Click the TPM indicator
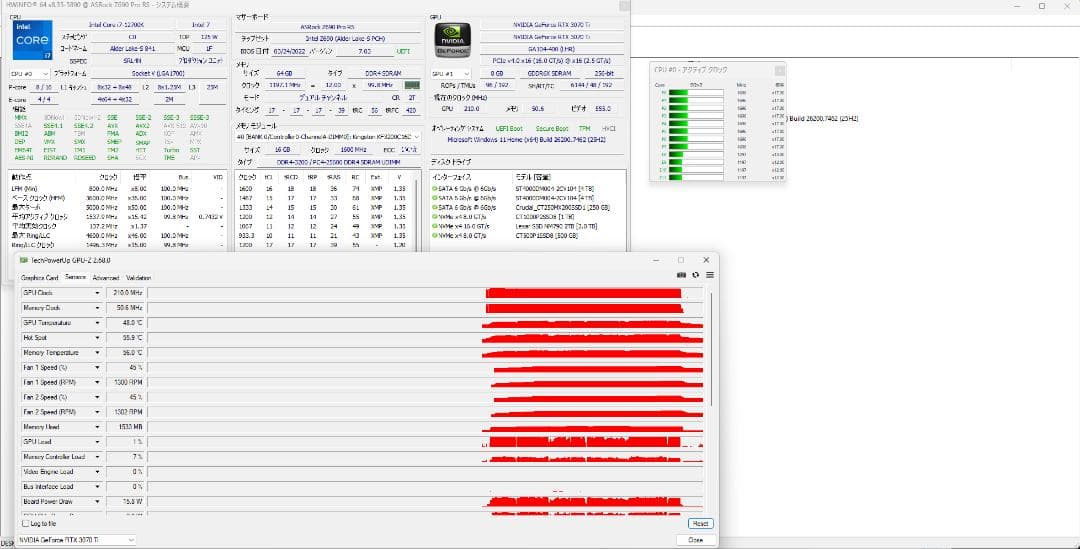The width and height of the screenshot is (1080, 549). (x=584, y=129)
